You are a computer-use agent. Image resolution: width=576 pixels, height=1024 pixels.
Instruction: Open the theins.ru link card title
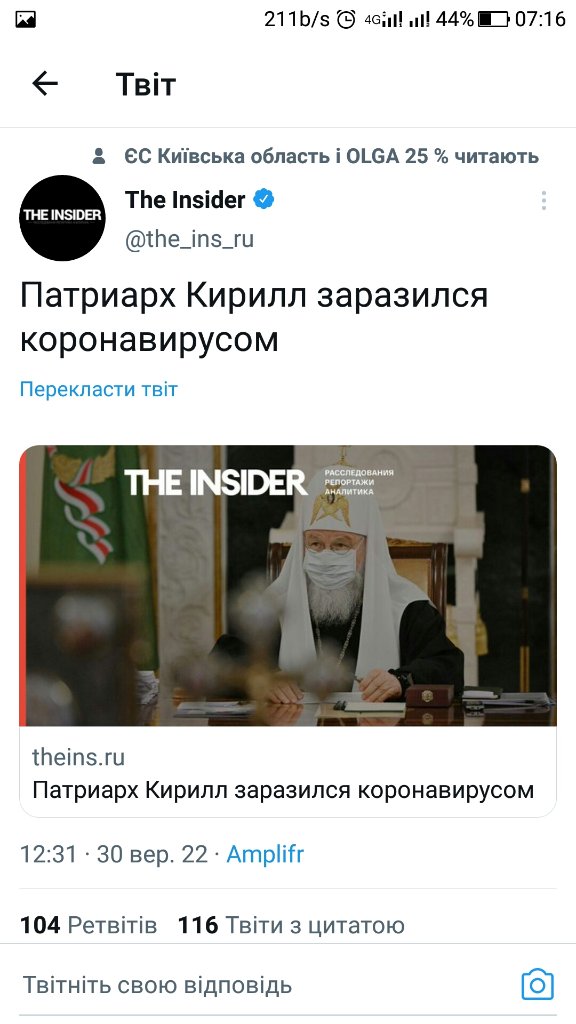coord(283,790)
